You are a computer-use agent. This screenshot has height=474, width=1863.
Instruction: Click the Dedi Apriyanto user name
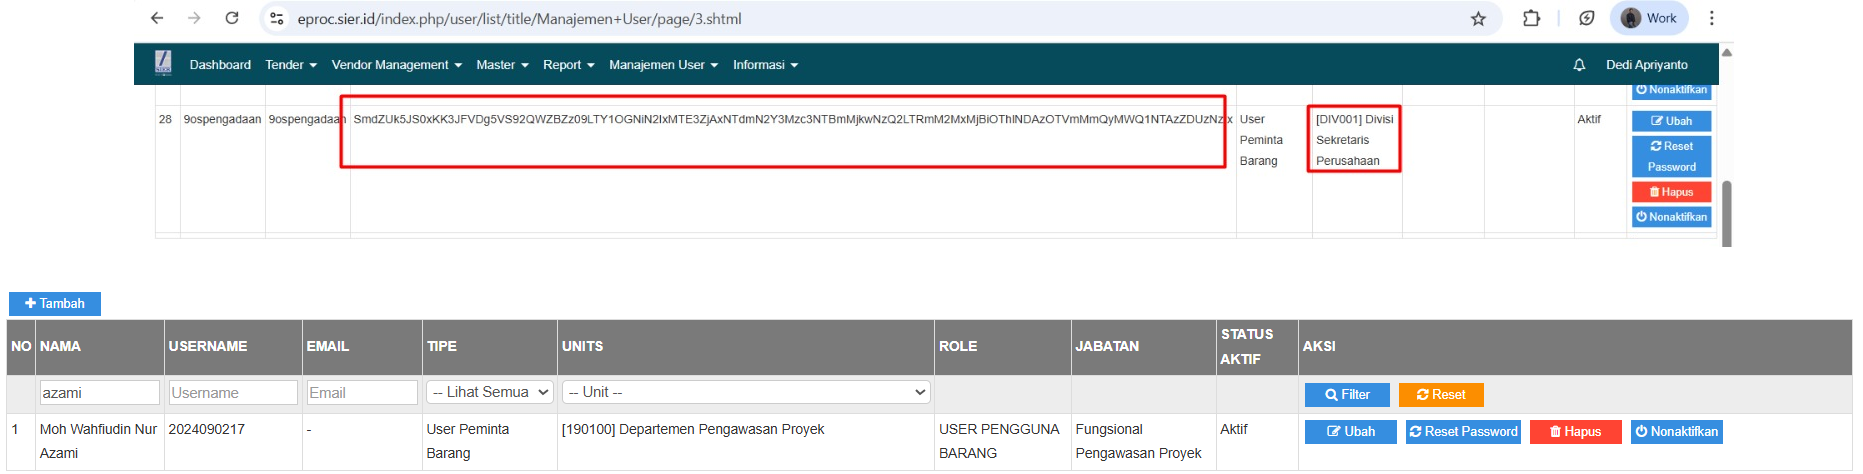pos(1646,65)
